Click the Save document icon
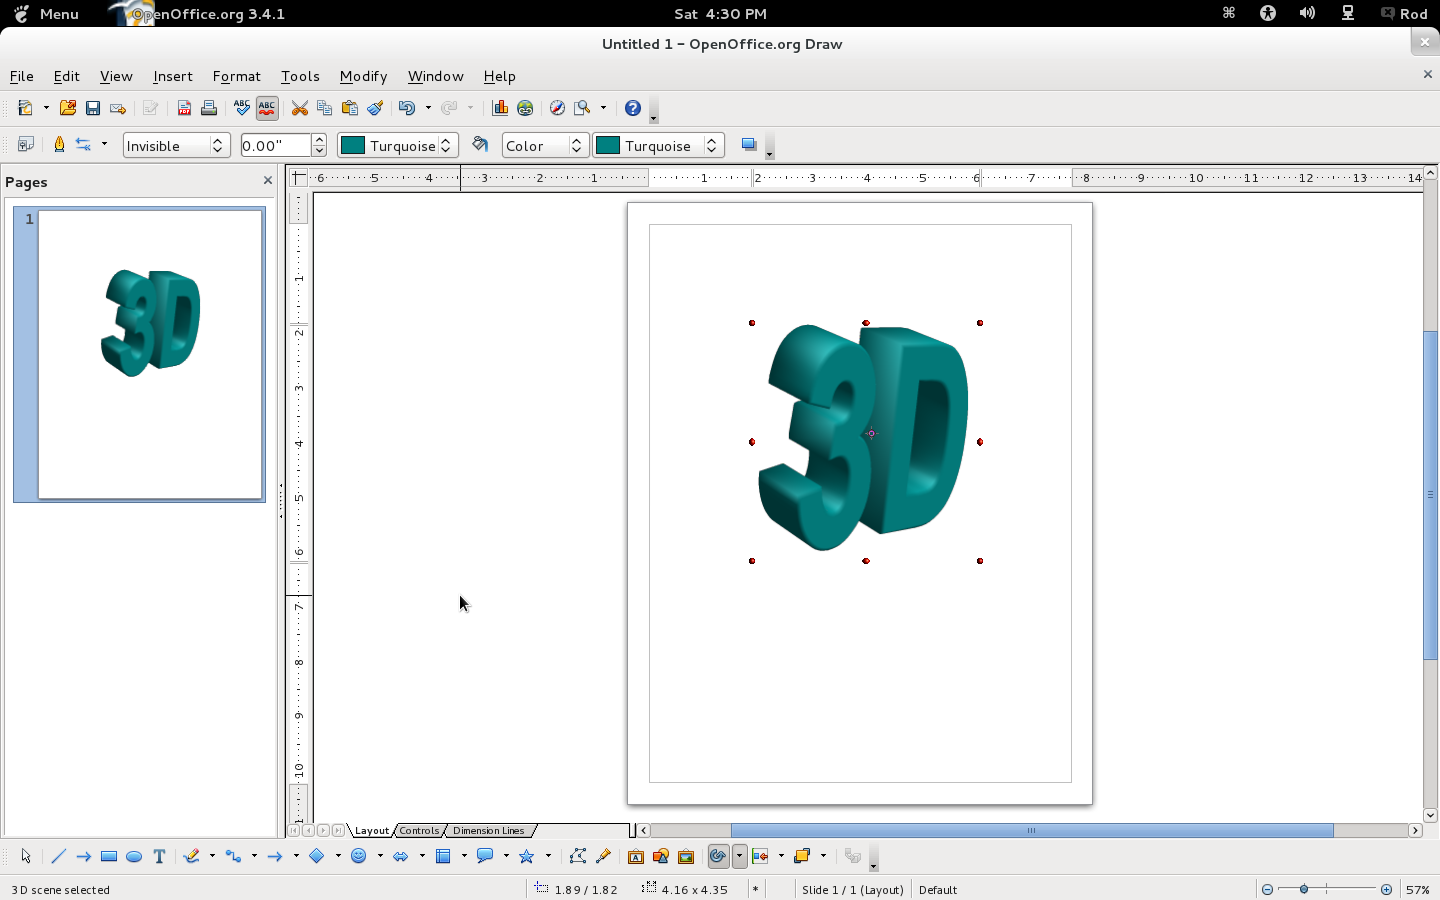The height and width of the screenshot is (900, 1440). click(x=93, y=108)
